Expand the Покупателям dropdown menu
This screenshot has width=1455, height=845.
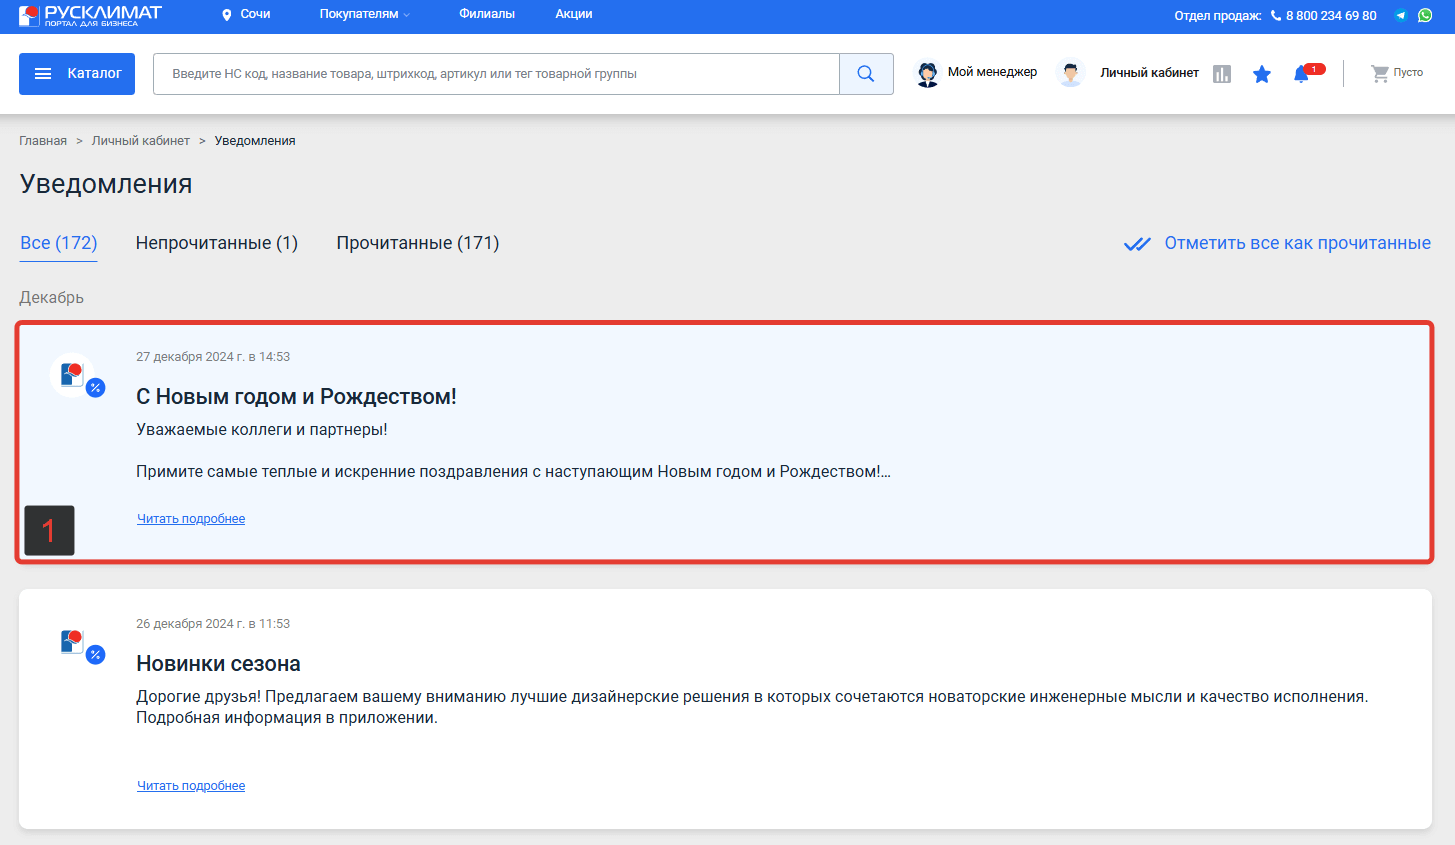365,14
